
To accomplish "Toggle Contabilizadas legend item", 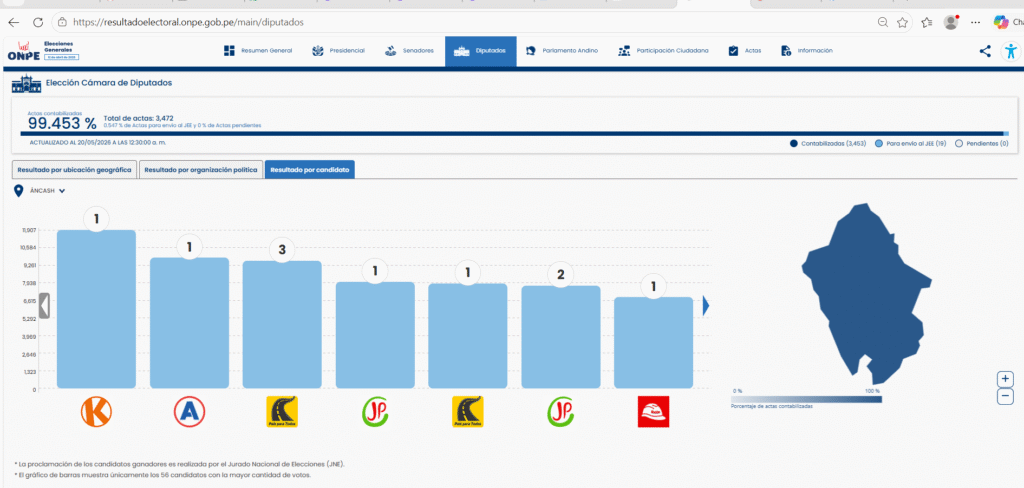I will (827, 143).
